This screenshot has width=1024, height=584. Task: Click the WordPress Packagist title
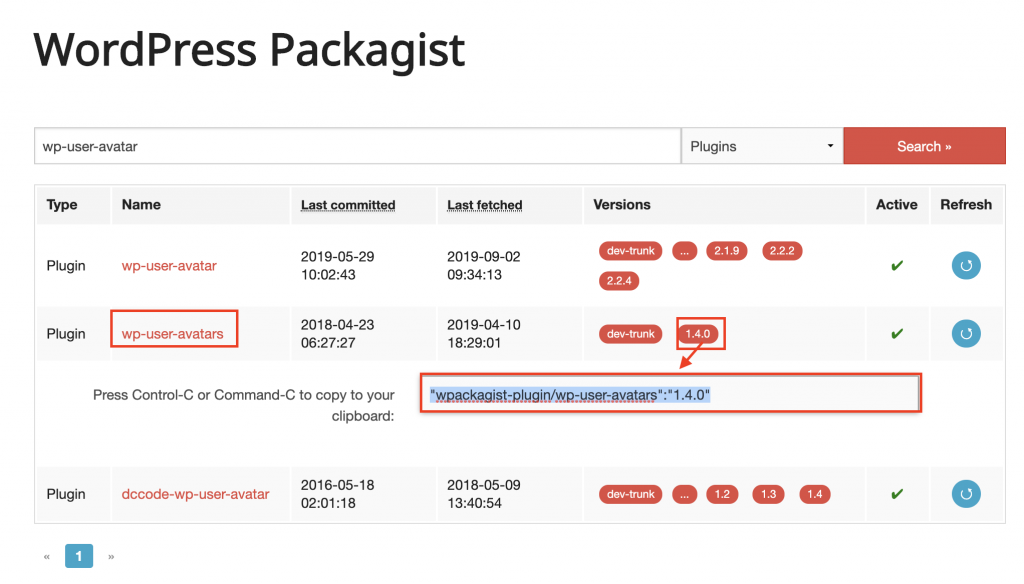coord(249,50)
